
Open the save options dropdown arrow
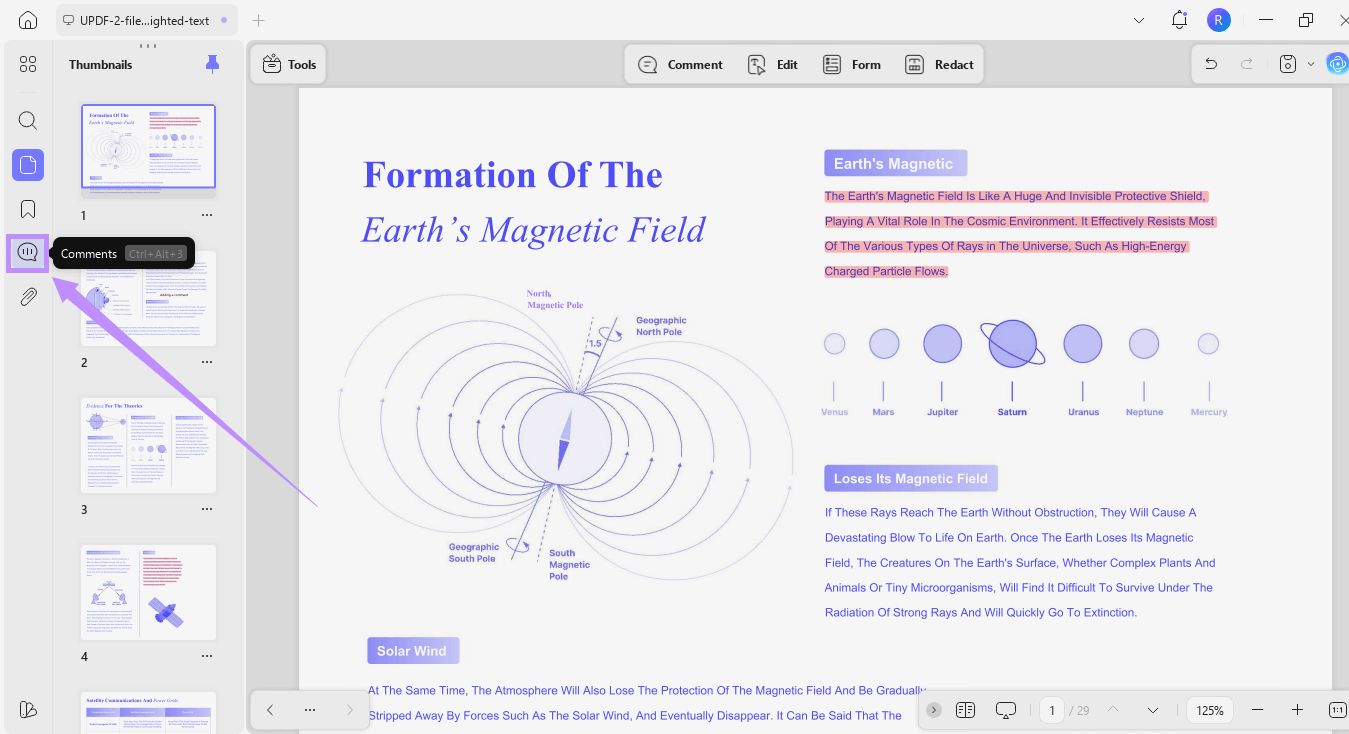click(1311, 64)
